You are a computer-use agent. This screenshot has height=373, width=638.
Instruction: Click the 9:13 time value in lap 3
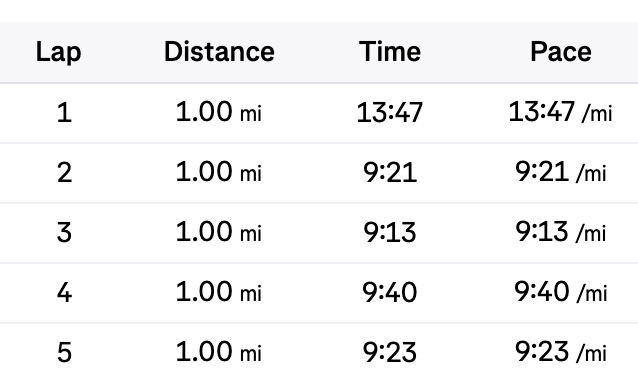coord(390,232)
